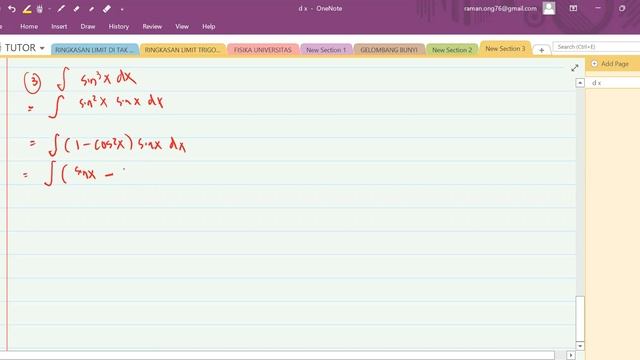The width and height of the screenshot is (640, 360).
Task: Open the dropdown beside the touch mode icon
Action: tap(49, 9)
